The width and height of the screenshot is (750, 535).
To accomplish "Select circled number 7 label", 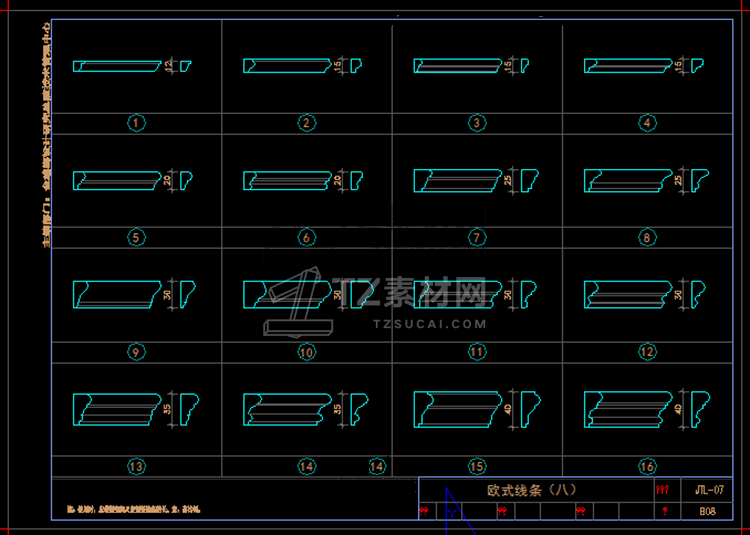I will point(476,238).
